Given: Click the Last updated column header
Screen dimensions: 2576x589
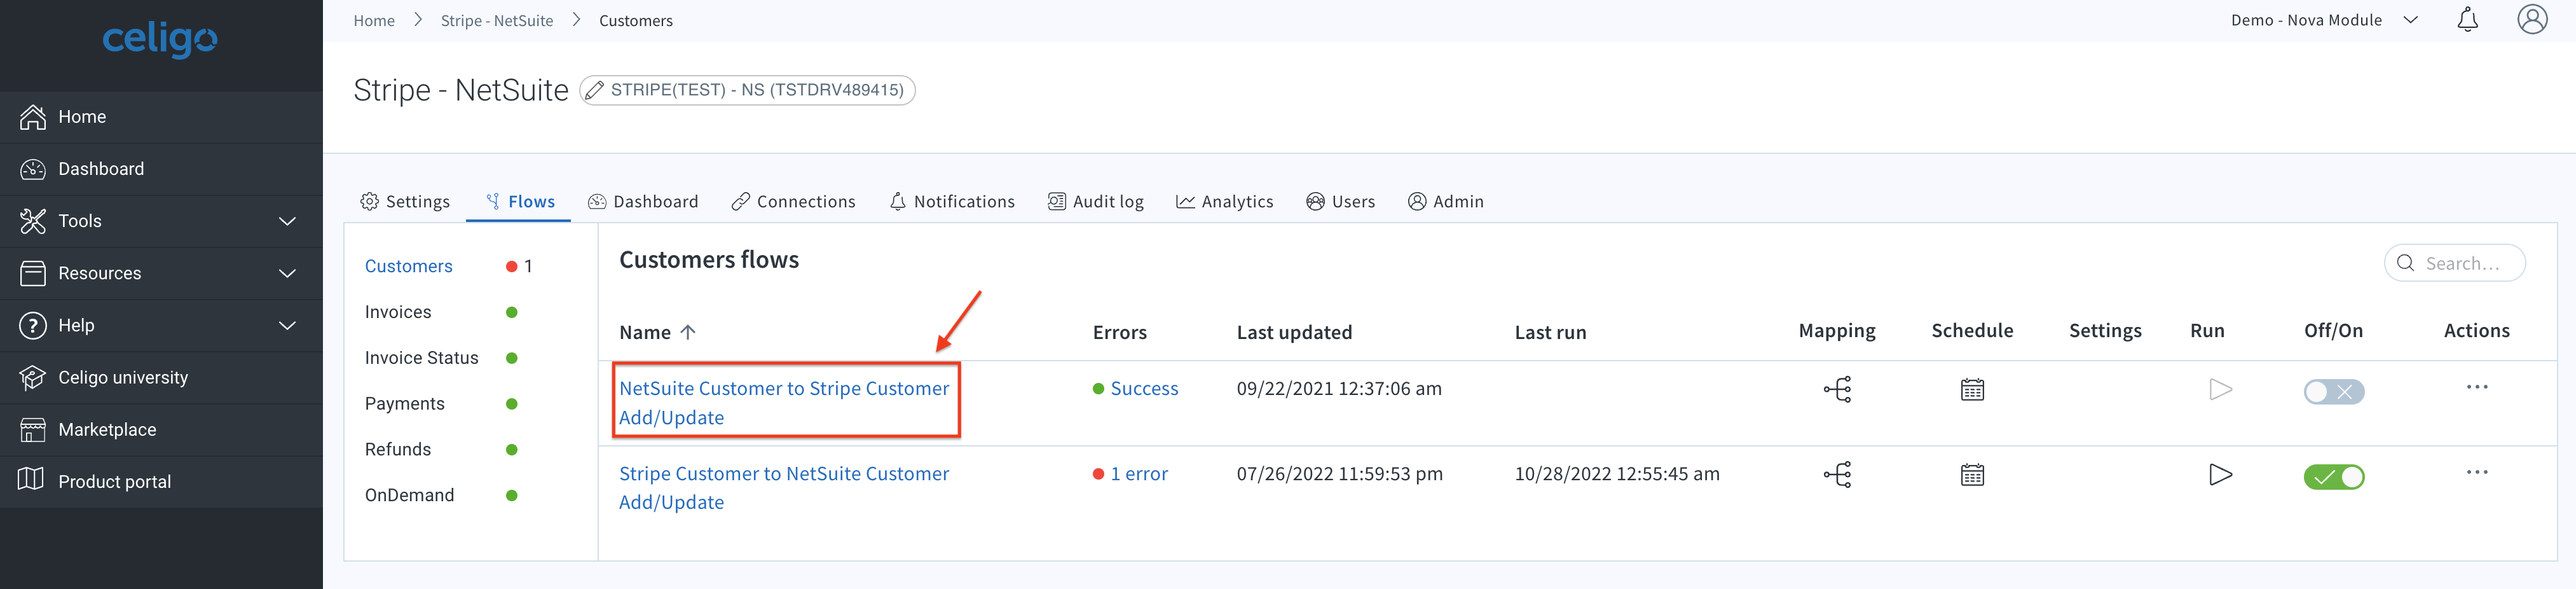Looking at the screenshot, I should 1294,332.
